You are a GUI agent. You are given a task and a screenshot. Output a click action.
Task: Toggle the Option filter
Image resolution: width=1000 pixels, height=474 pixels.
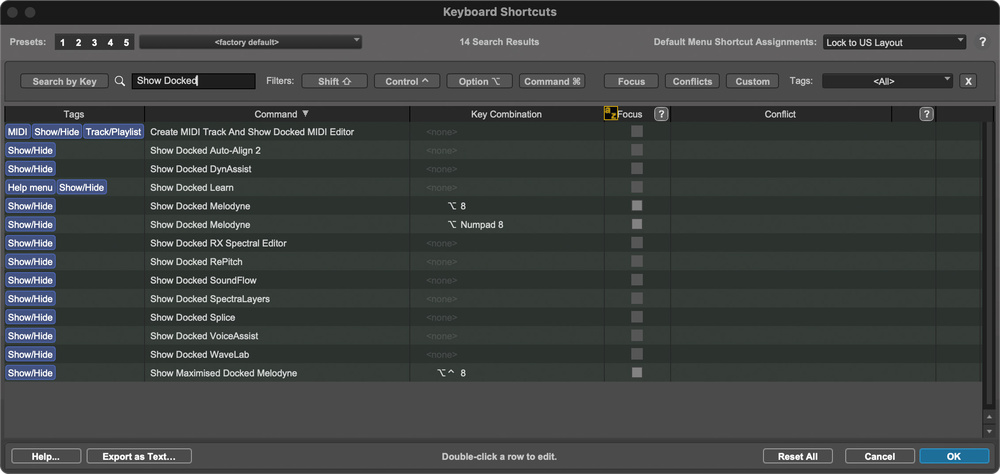[480, 81]
